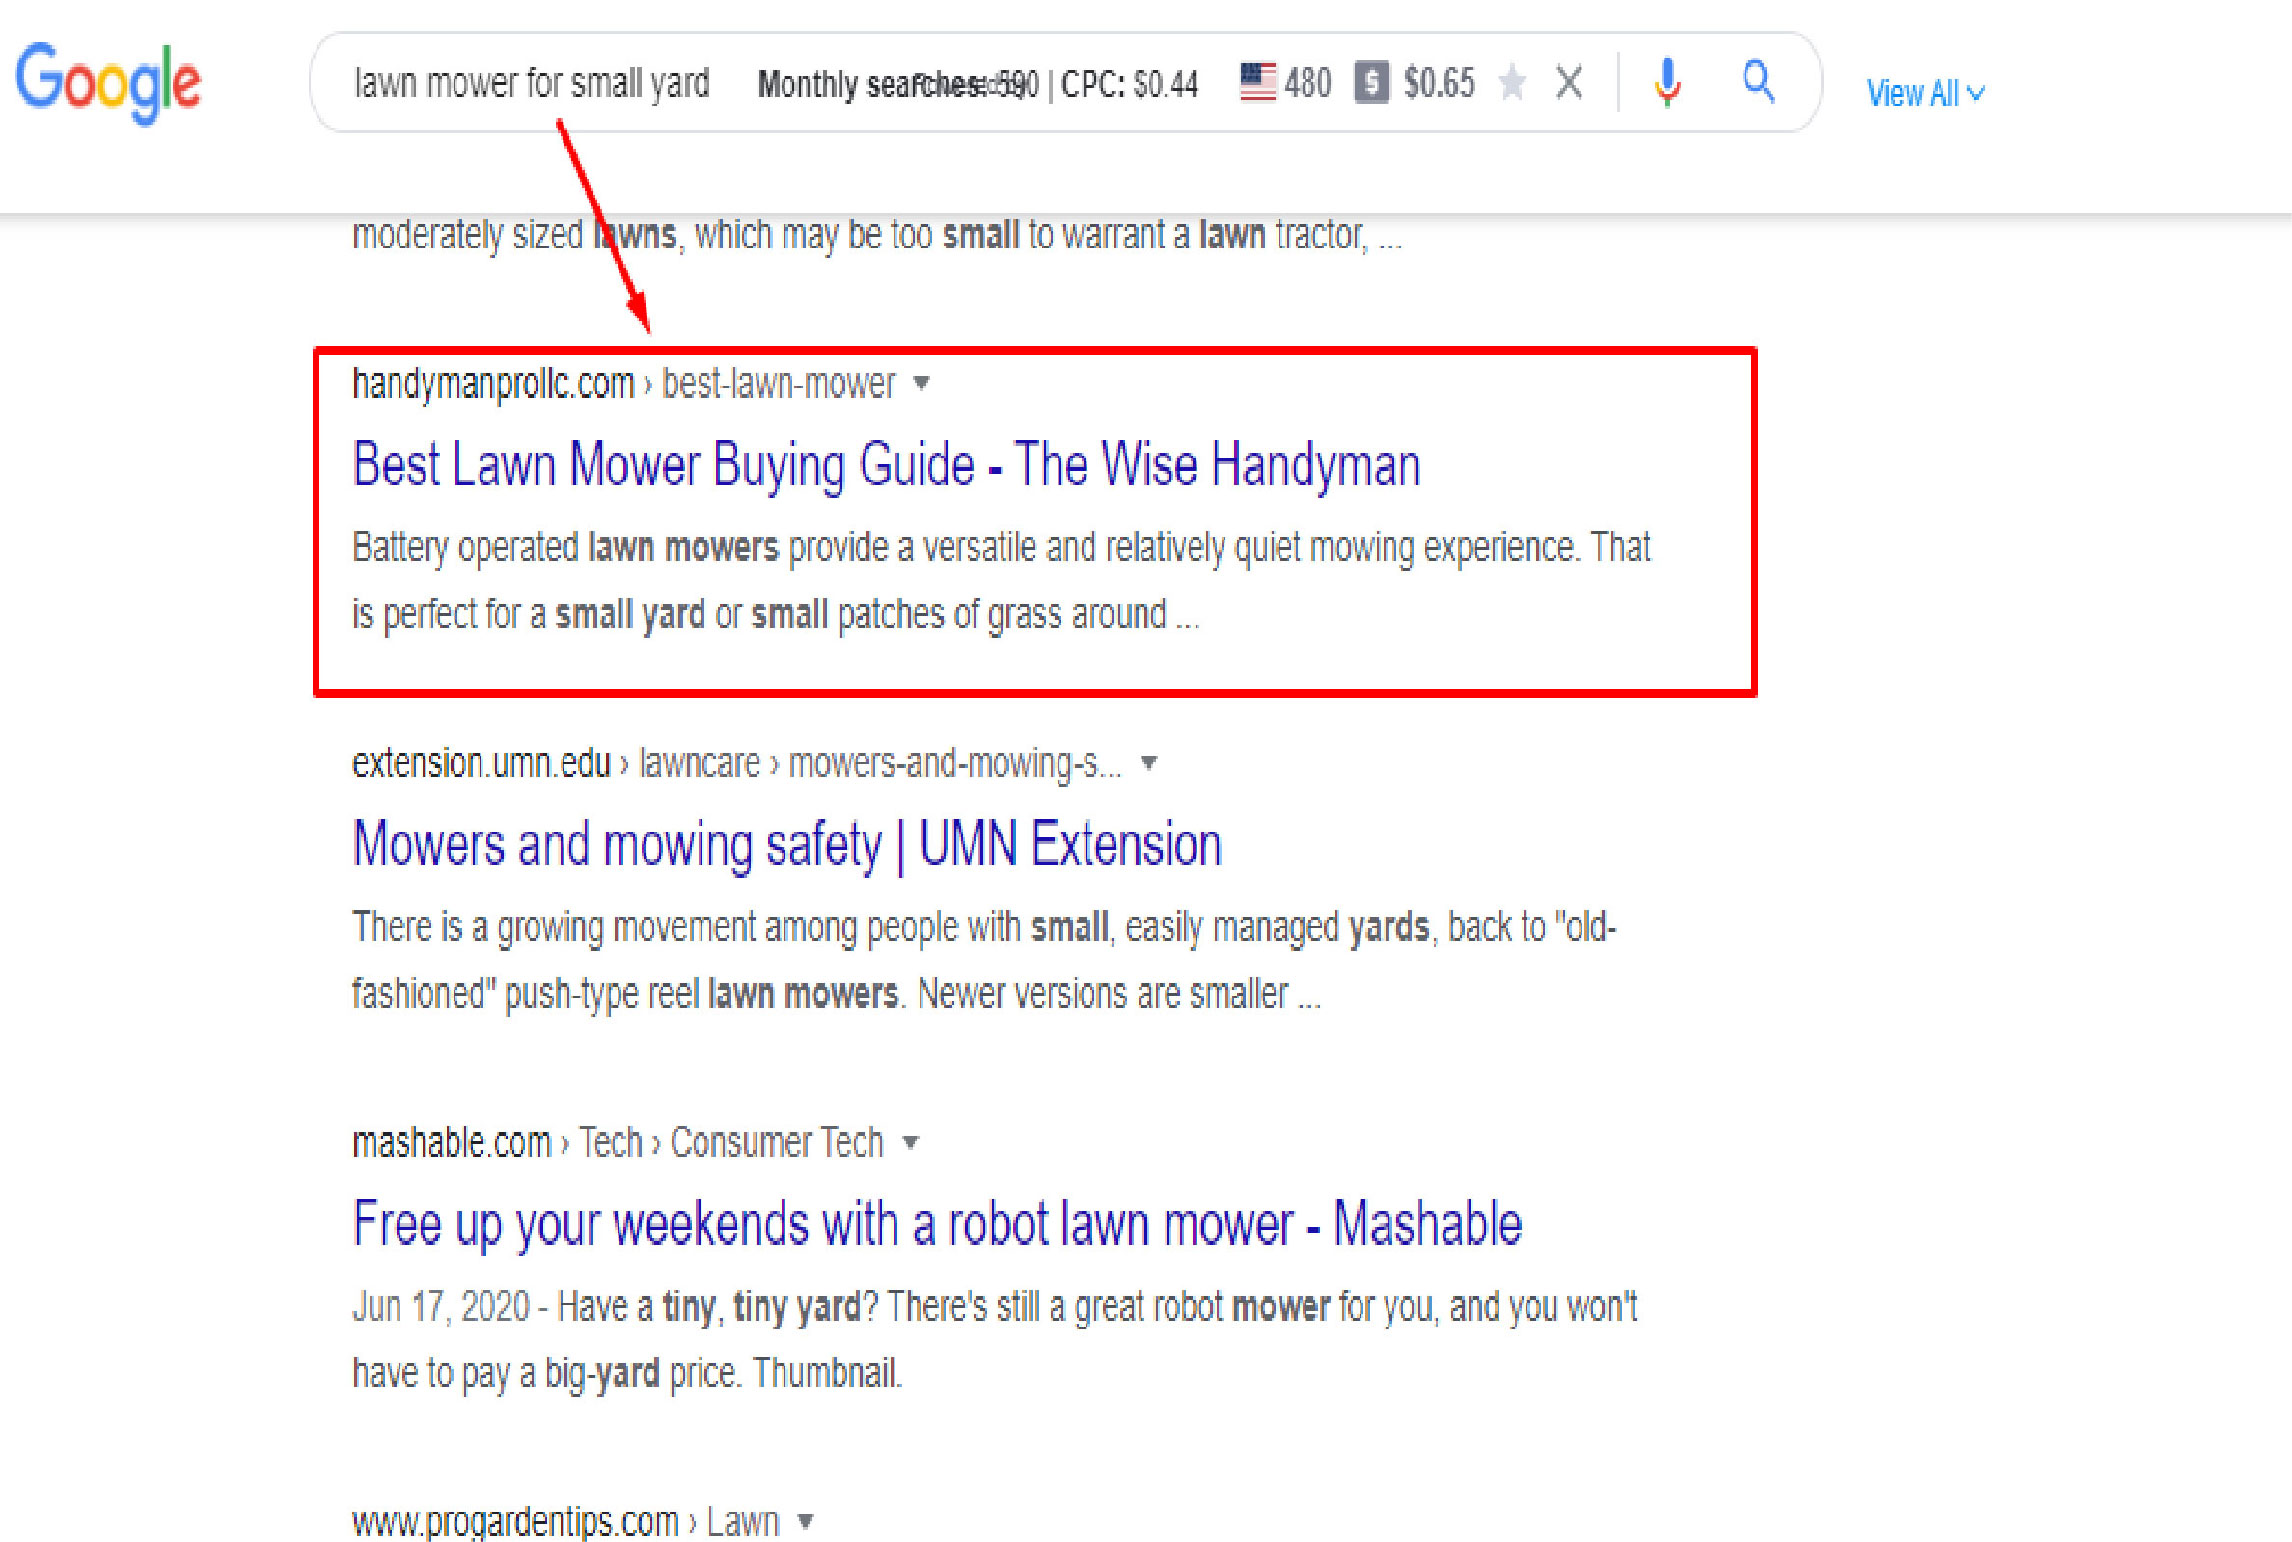2292x1542 pixels.
Task: Click the Consumer Tech breadcrumb
Action: click(x=777, y=1142)
